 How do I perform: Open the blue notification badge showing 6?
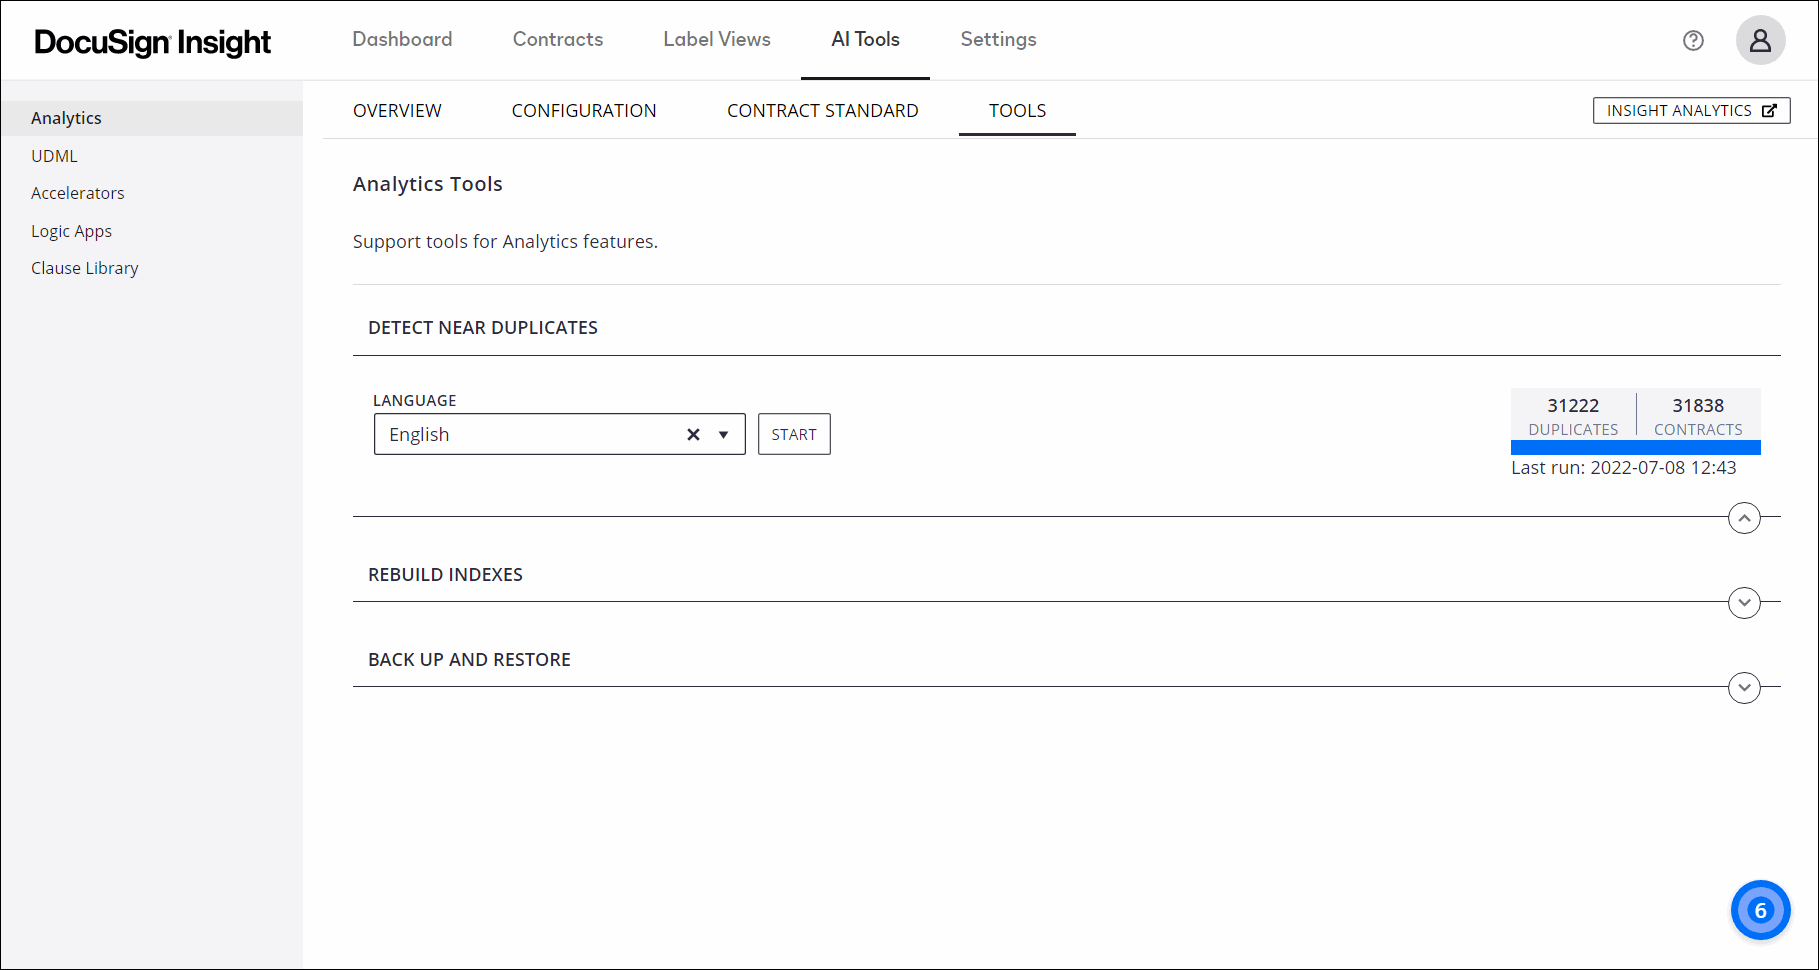1760,910
